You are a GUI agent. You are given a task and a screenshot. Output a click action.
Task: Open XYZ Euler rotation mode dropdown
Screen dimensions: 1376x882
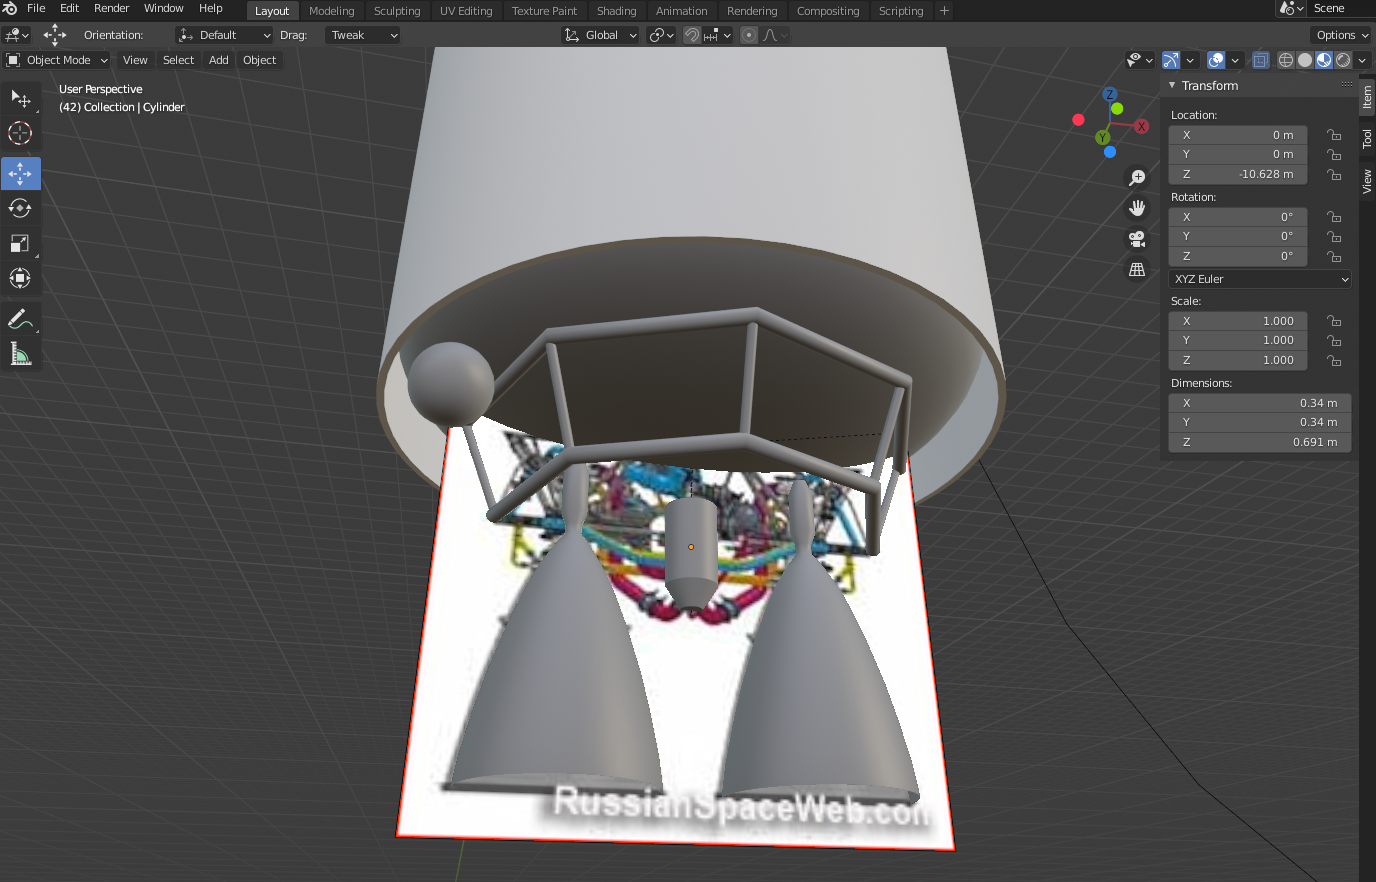point(1260,279)
